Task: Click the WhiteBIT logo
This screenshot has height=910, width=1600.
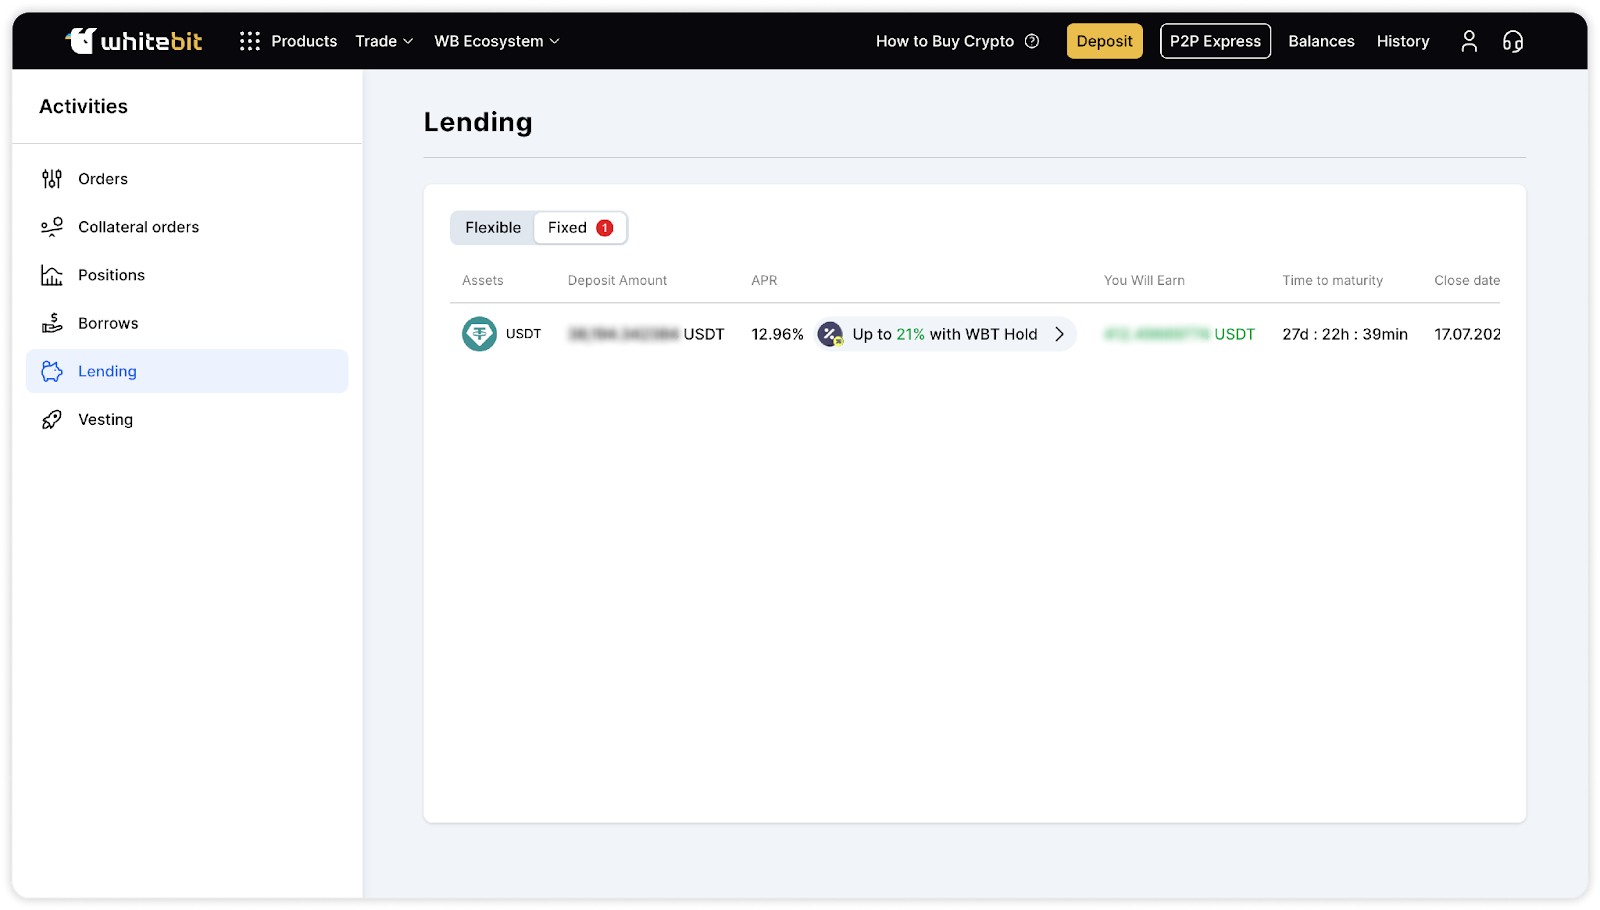Action: pyautogui.click(x=134, y=41)
